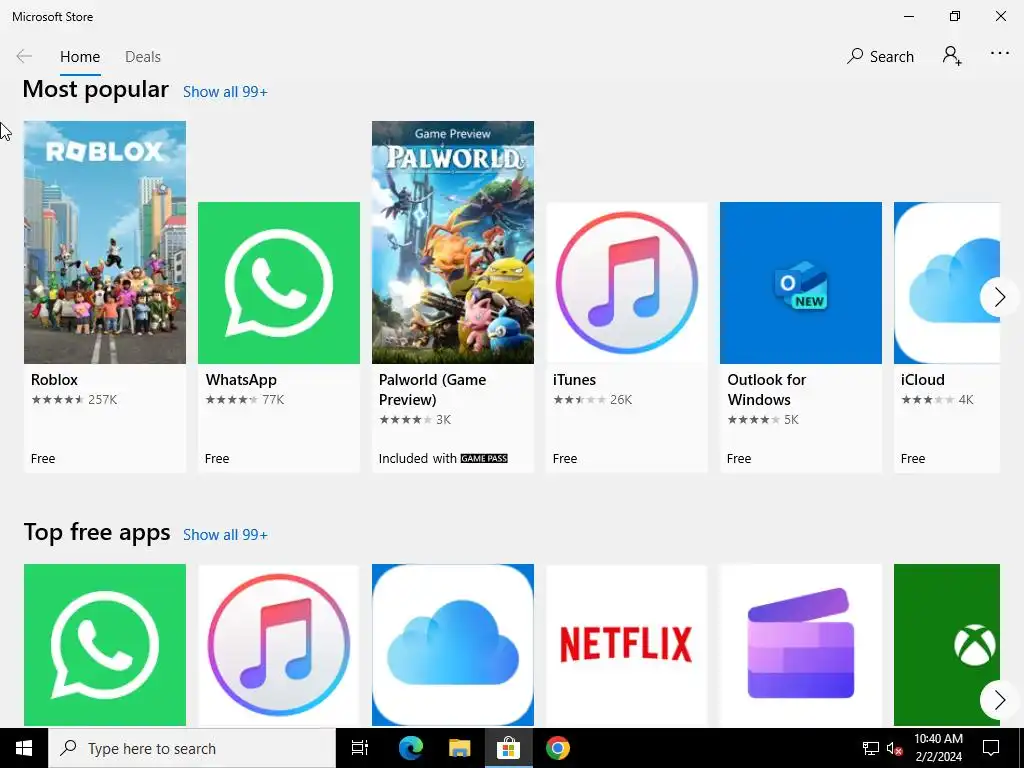Click the Free price under Roblox
The image size is (1024, 768).
43,459
